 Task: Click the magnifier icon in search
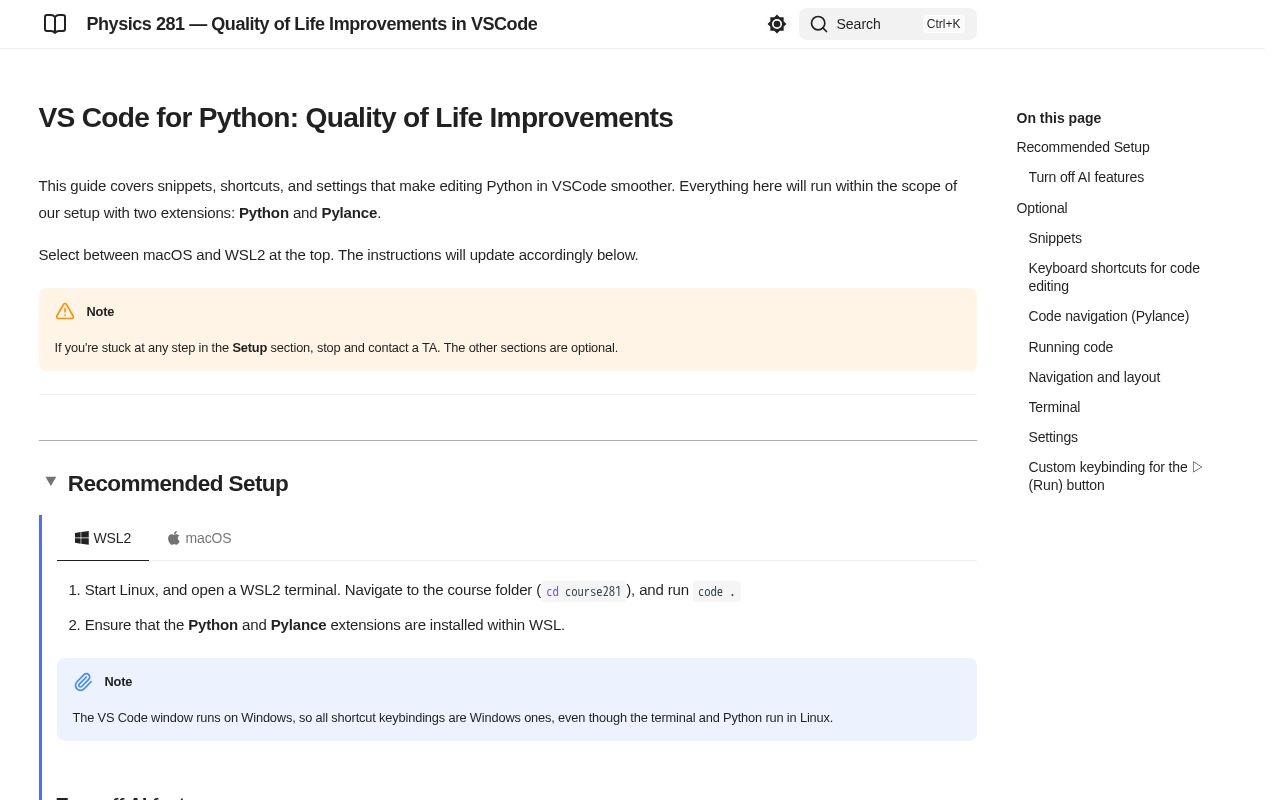[819, 24]
